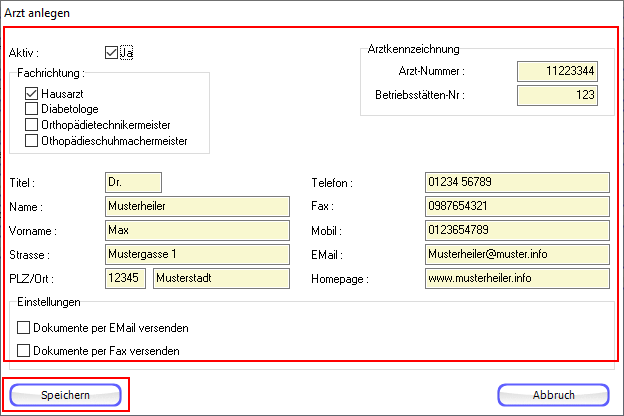Tick the Orthopädietechnikermeister checkbox
Image resolution: width=624 pixels, height=416 pixels.
[32, 125]
